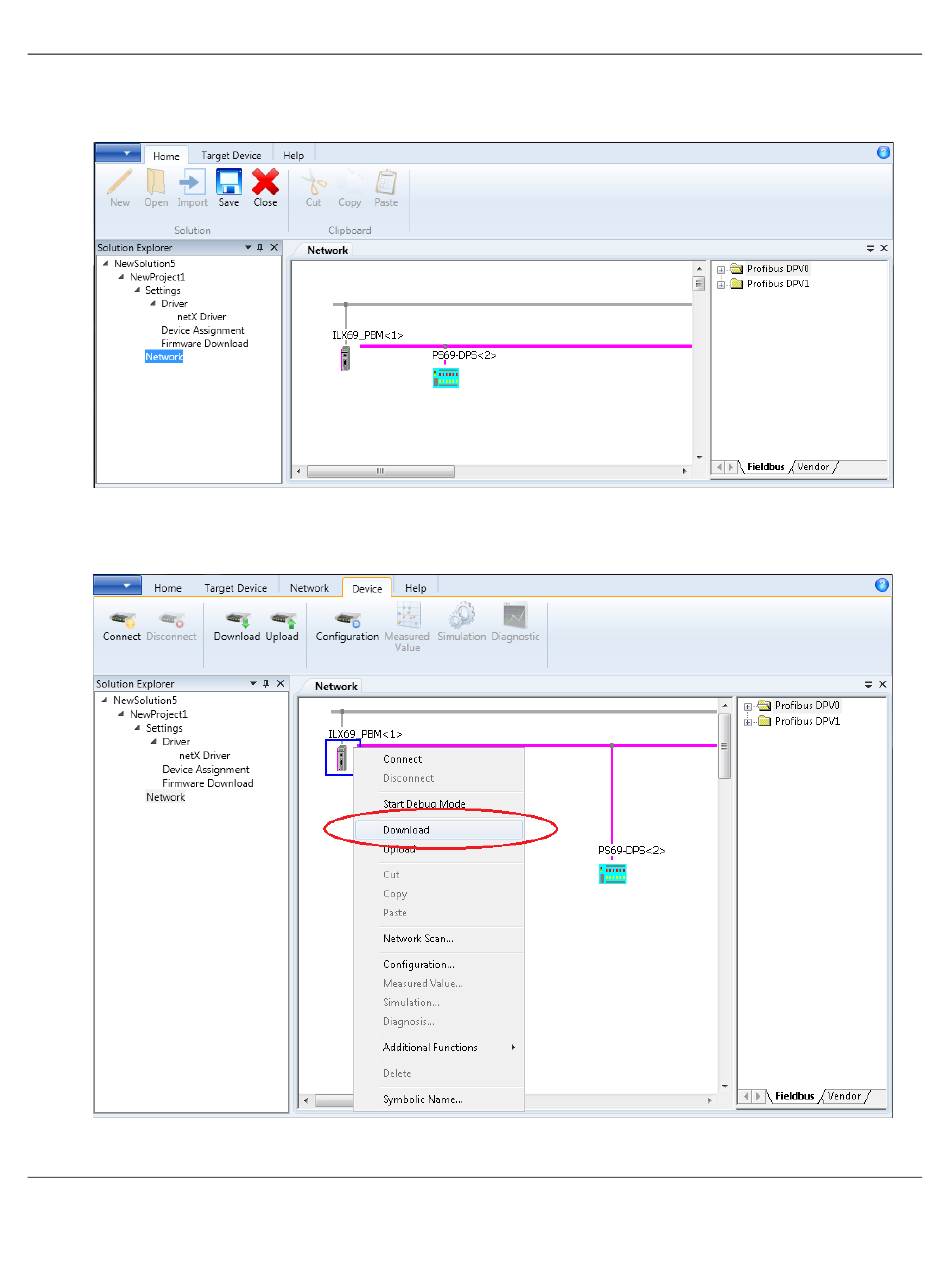Click the Measured Value ribbon icon
950x1267 pixels.
coord(407,616)
